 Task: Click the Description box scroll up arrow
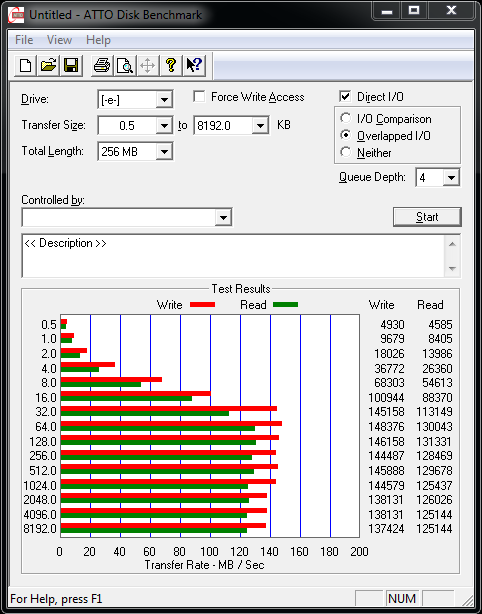click(452, 244)
